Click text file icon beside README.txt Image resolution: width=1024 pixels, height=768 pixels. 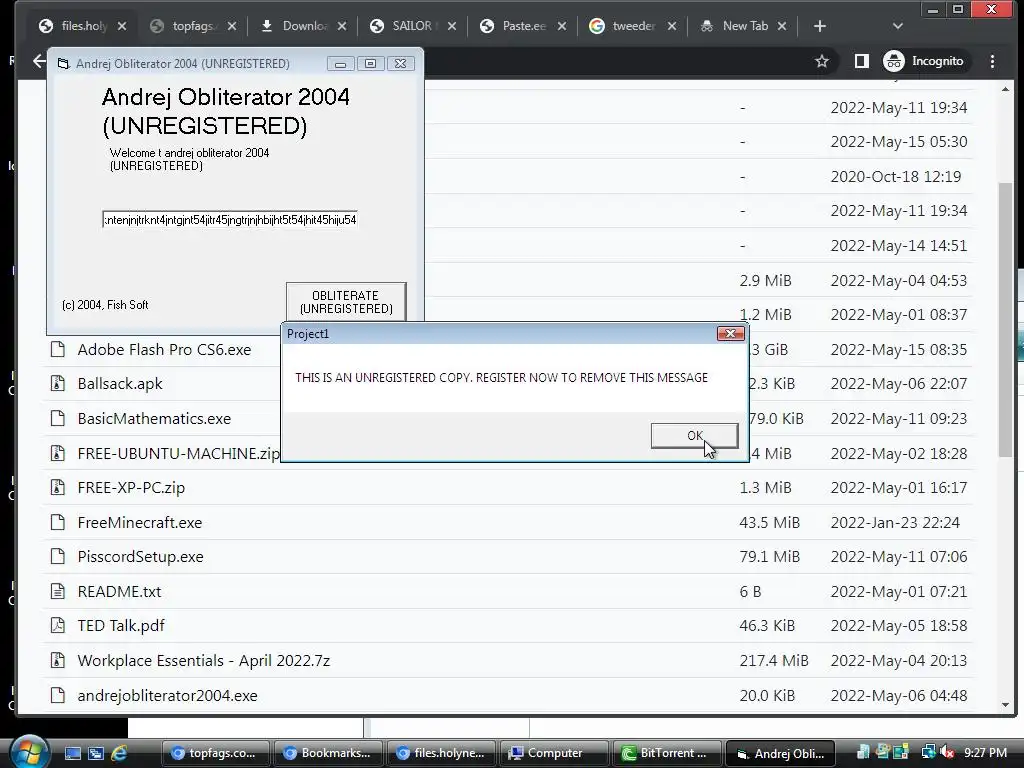tap(57, 591)
